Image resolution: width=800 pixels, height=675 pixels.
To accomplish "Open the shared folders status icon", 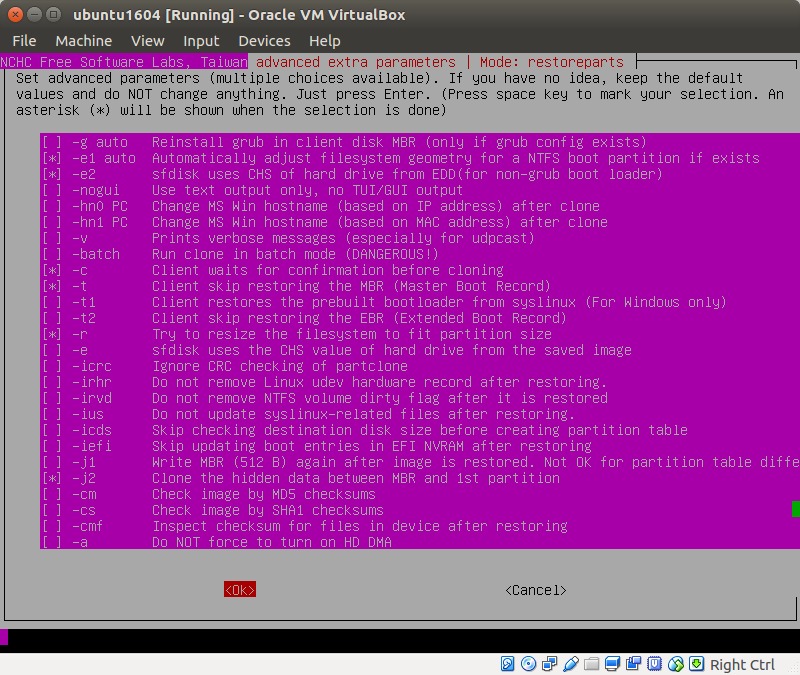I will (x=592, y=664).
